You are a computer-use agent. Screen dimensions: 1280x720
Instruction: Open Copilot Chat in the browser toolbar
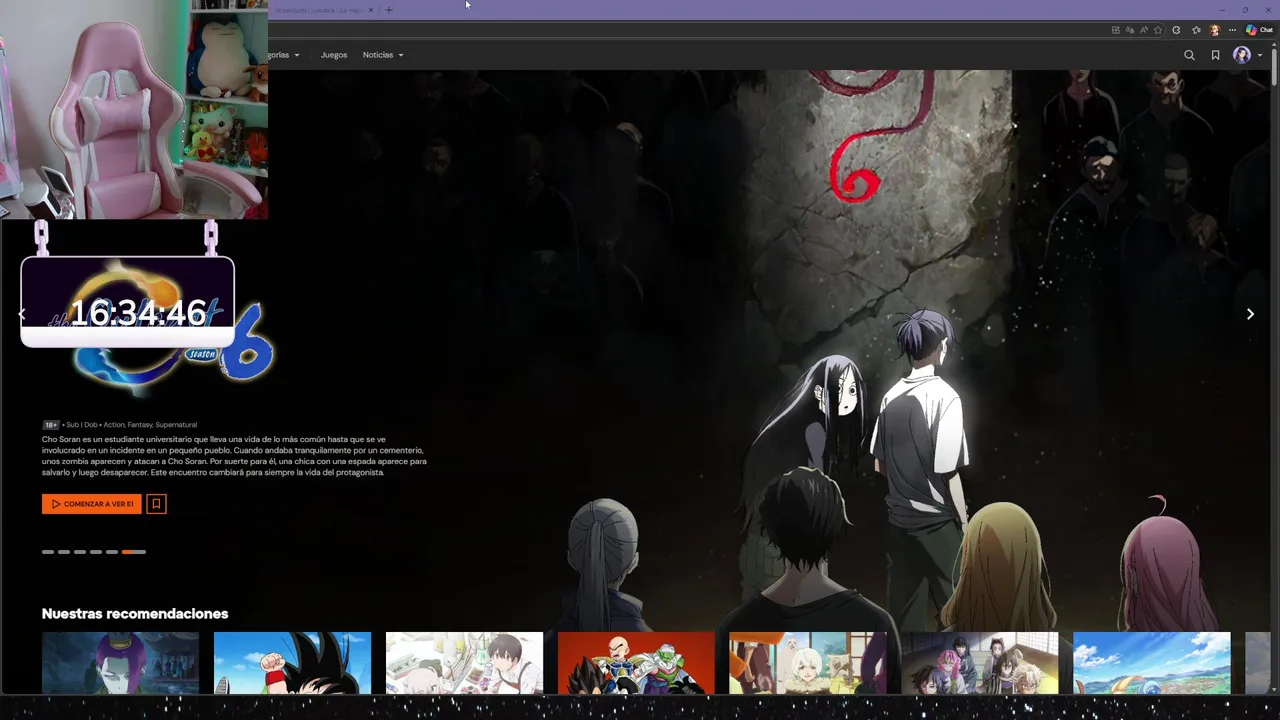tap(1259, 30)
